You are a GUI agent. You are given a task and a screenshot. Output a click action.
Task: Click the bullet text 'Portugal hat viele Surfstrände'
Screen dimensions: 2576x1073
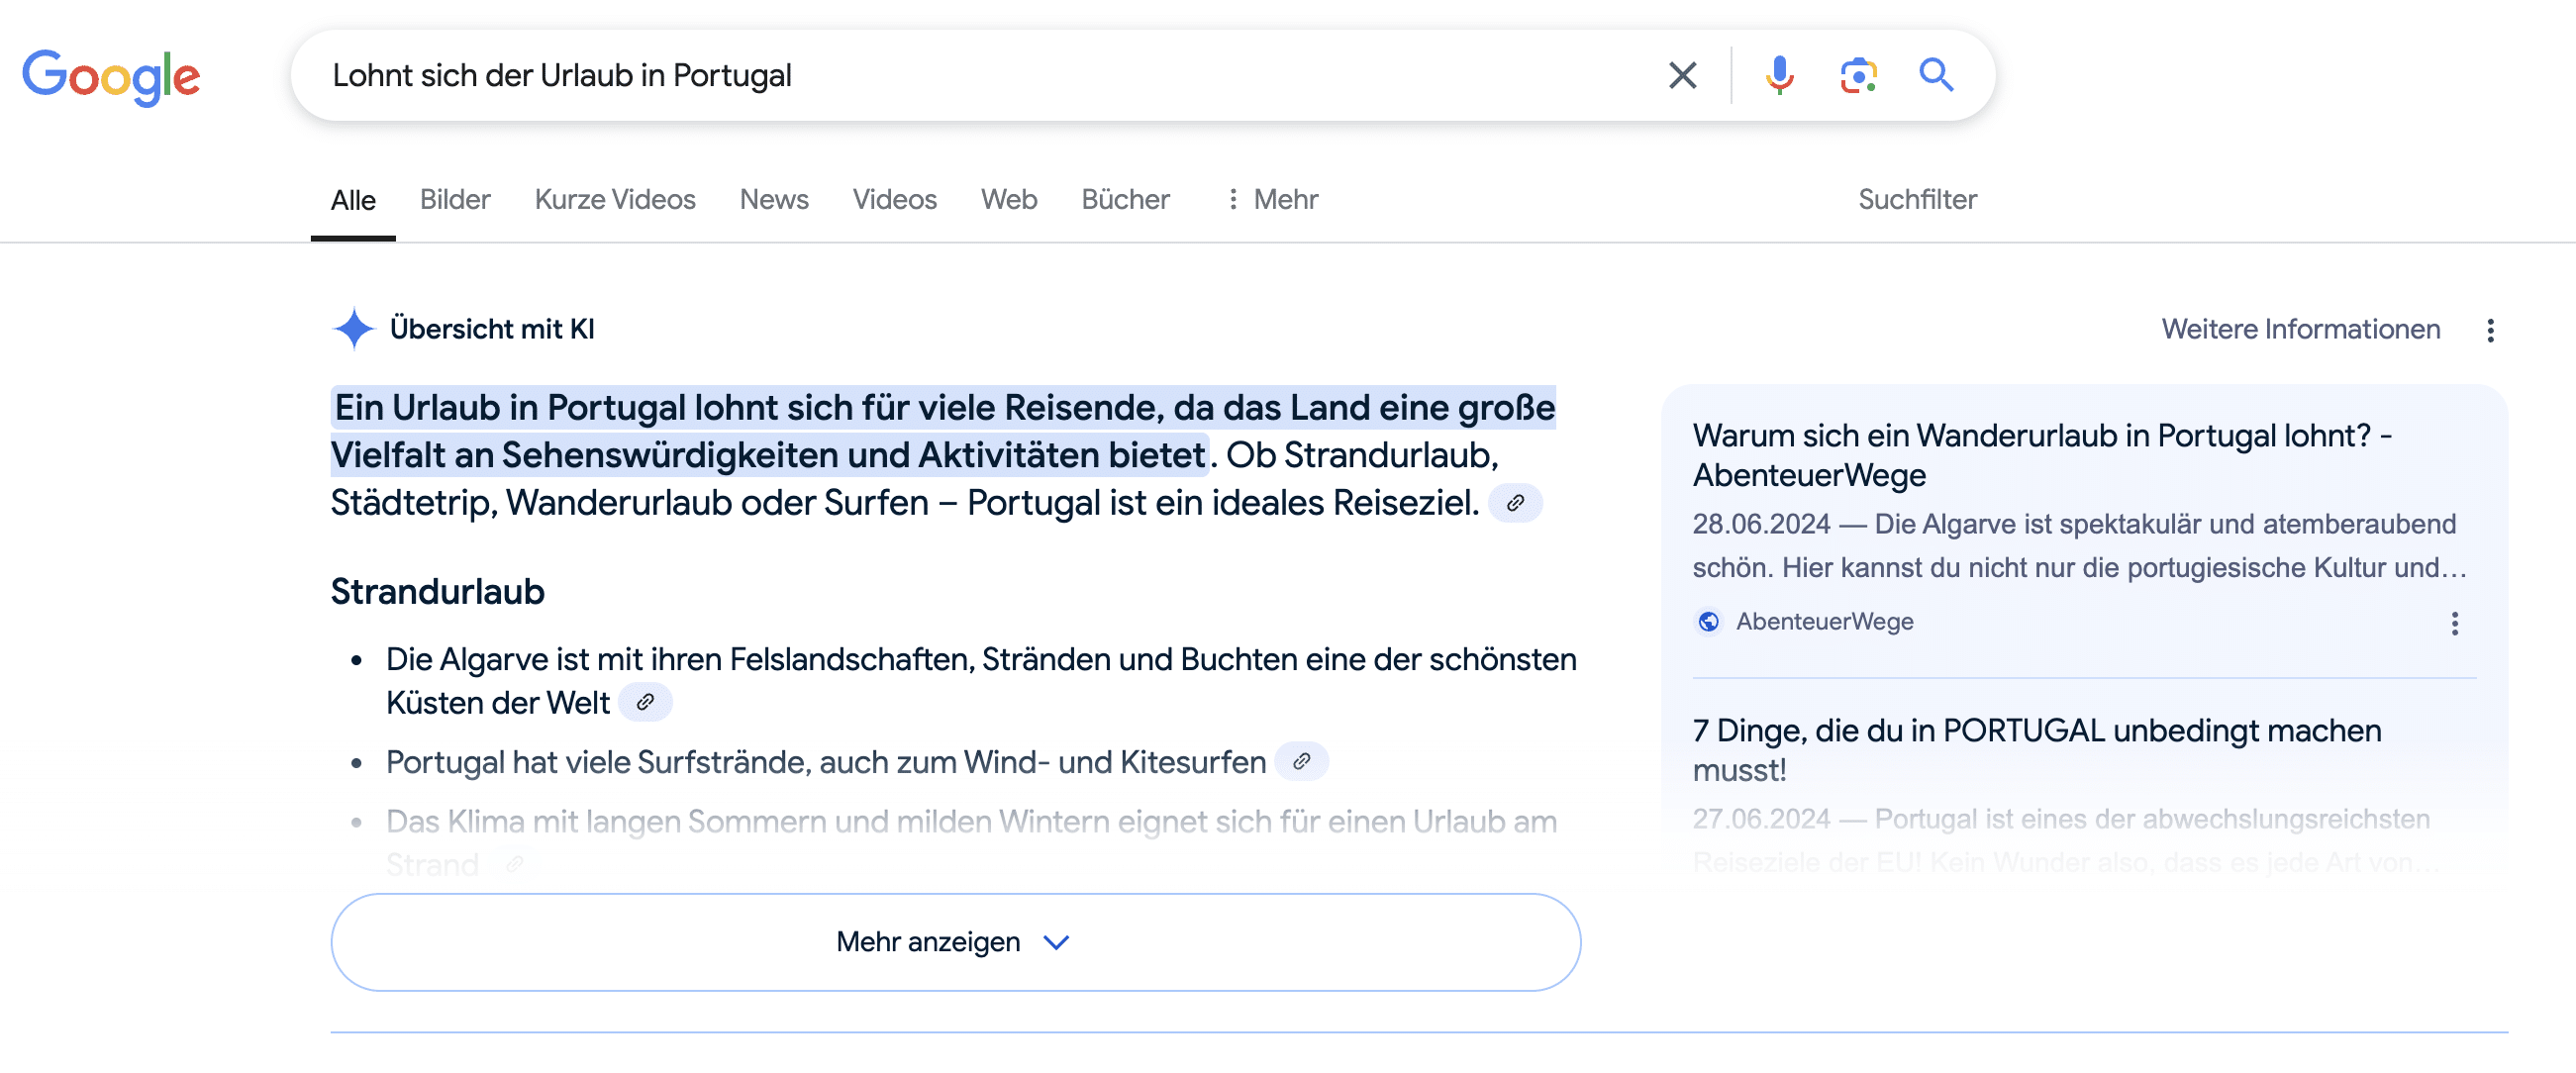click(x=826, y=762)
